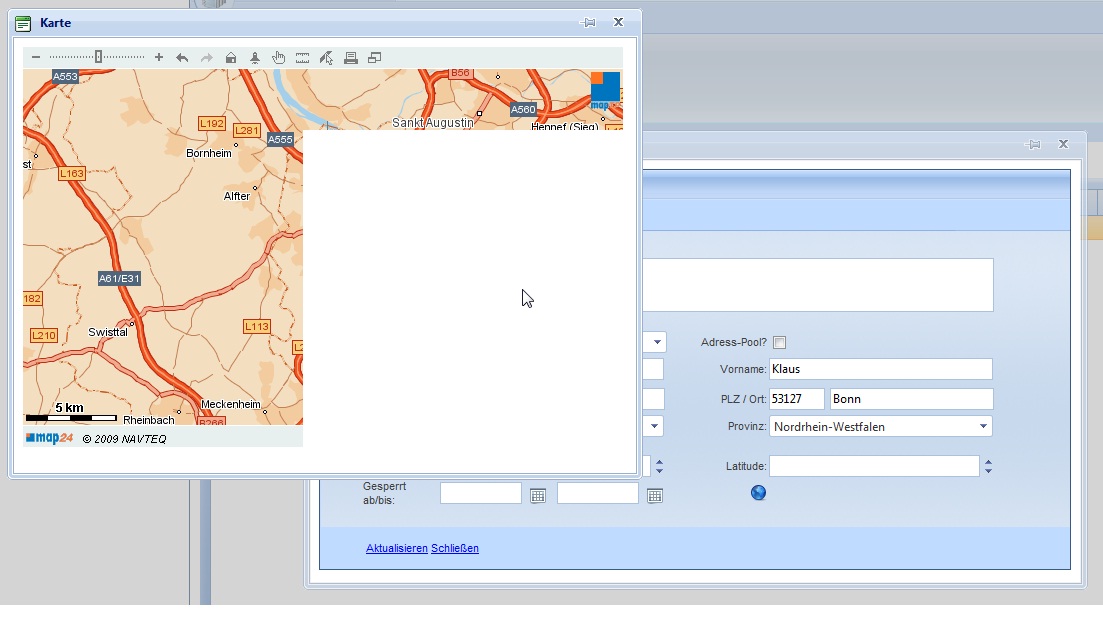This screenshot has height=630, width=1103.
Task: Click the home icon in map toolbar
Action: click(x=231, y=58)
